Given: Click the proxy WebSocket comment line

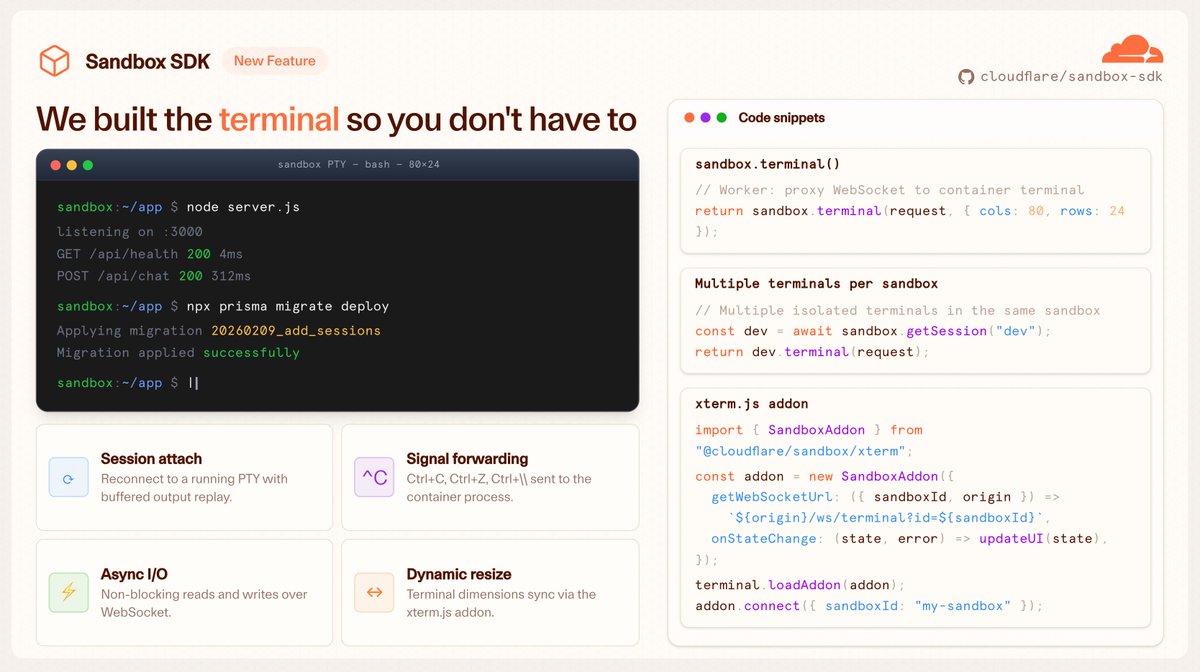Looking at the screenshot, I should pos(890,190).
